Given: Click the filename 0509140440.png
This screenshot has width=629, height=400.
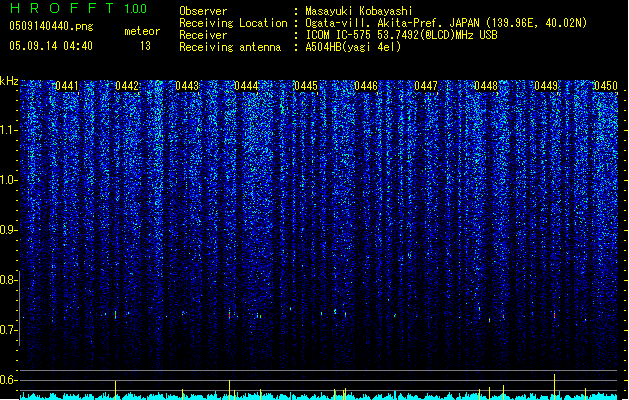Looking at the screenshot, I should point(51,26).
